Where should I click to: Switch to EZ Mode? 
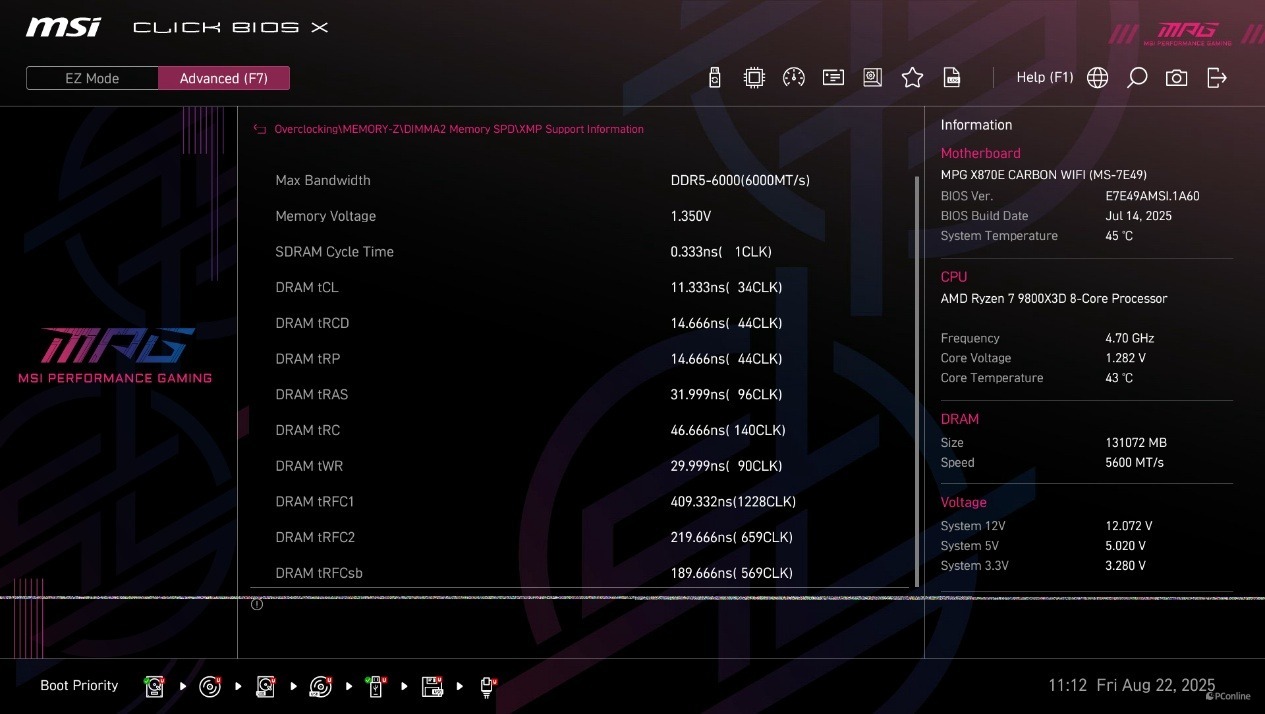tap(92, 78)
